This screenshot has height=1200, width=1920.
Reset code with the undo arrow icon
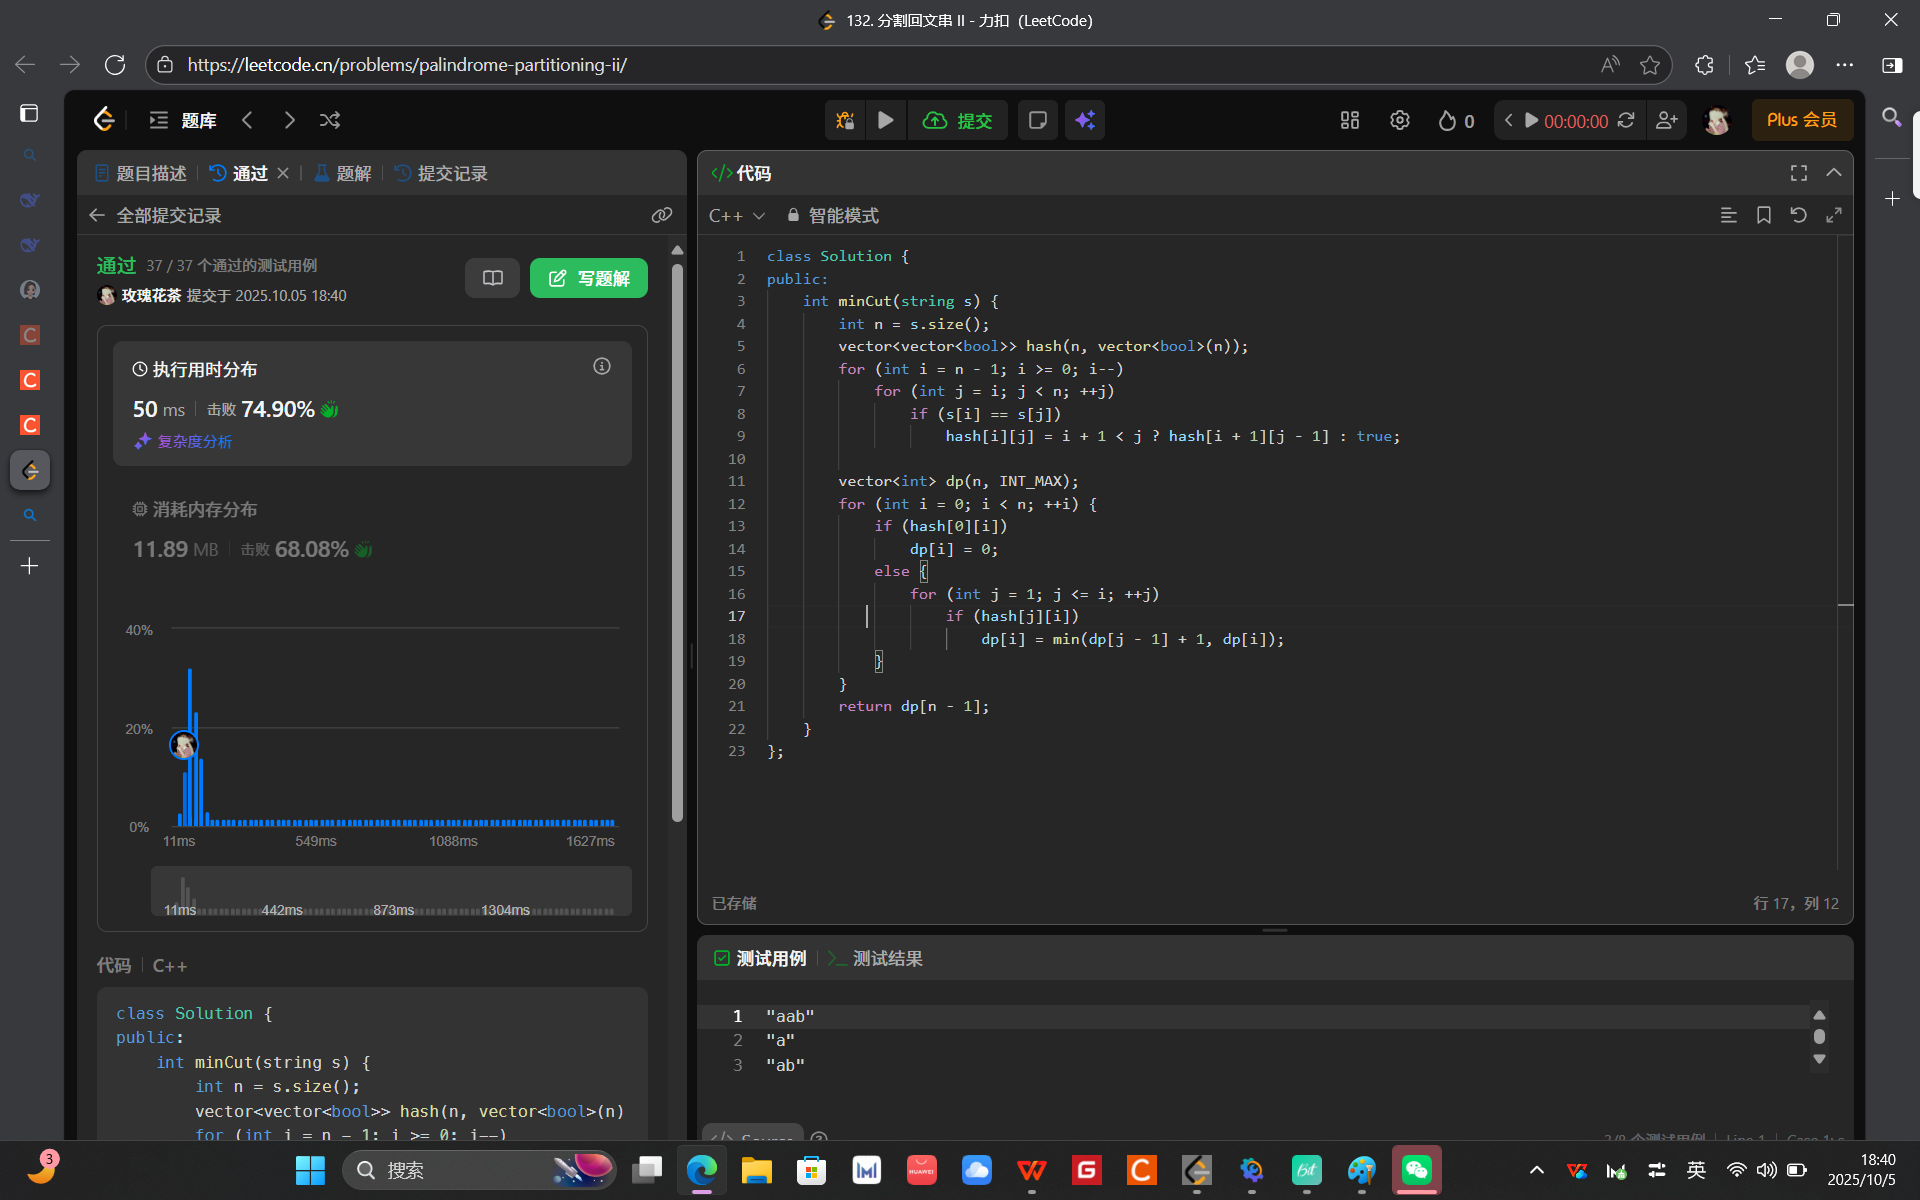(x=1798, y=215)
